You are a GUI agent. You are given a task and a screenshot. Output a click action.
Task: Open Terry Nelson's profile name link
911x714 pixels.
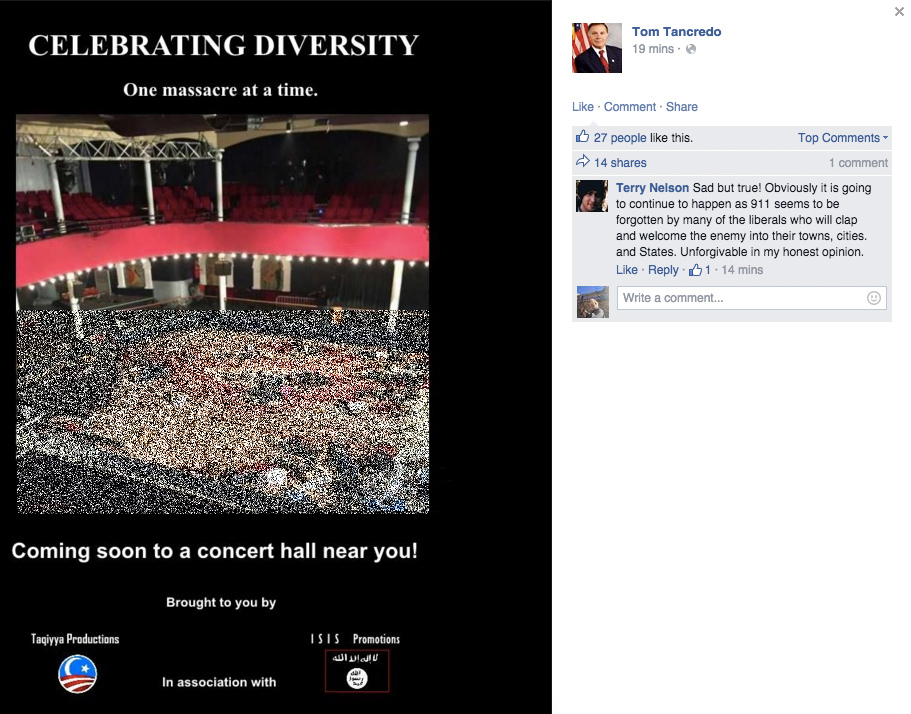click(652, 188)
